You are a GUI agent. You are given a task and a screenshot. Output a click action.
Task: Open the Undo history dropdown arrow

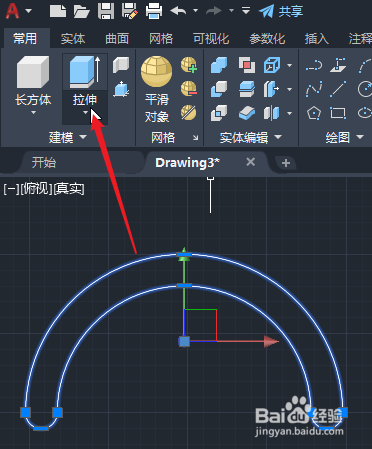196,11
